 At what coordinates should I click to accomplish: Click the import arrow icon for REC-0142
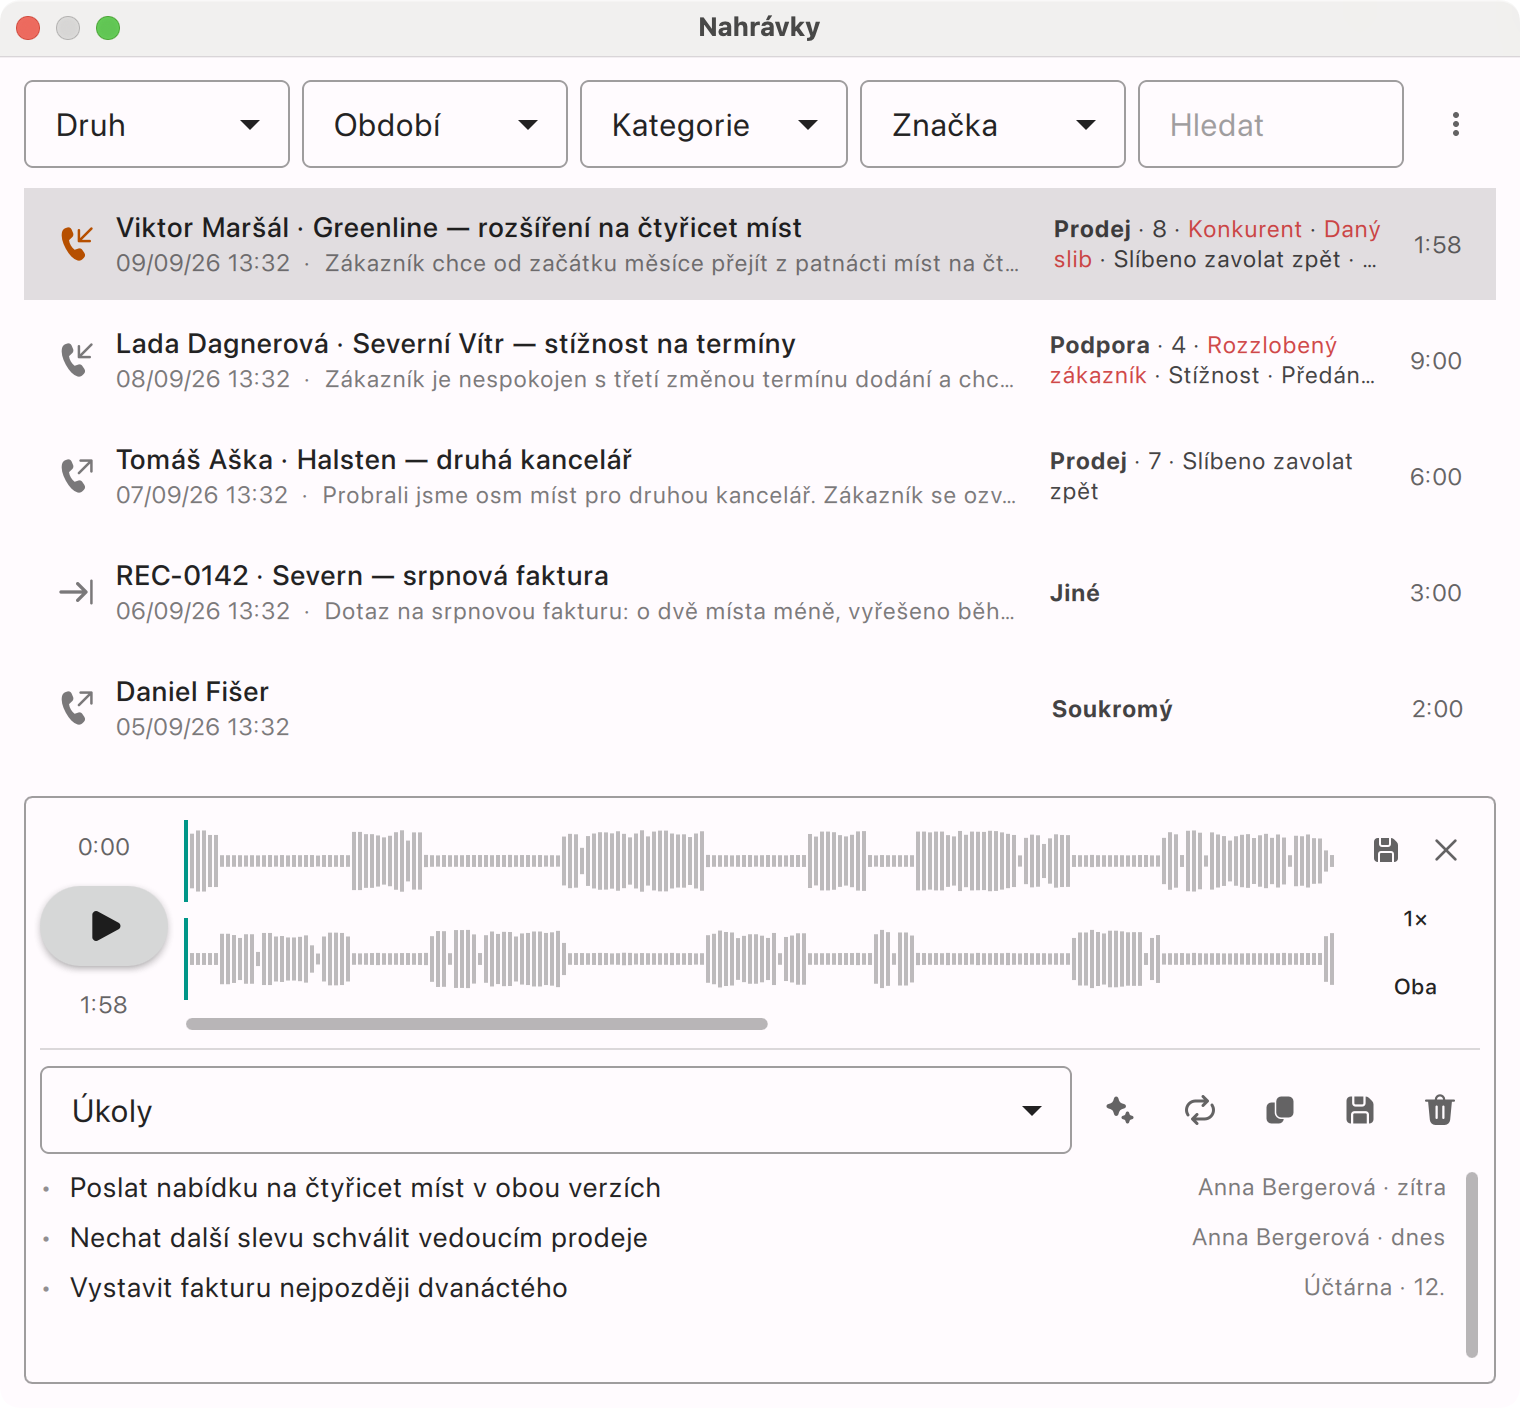click(x=77, y=592)
